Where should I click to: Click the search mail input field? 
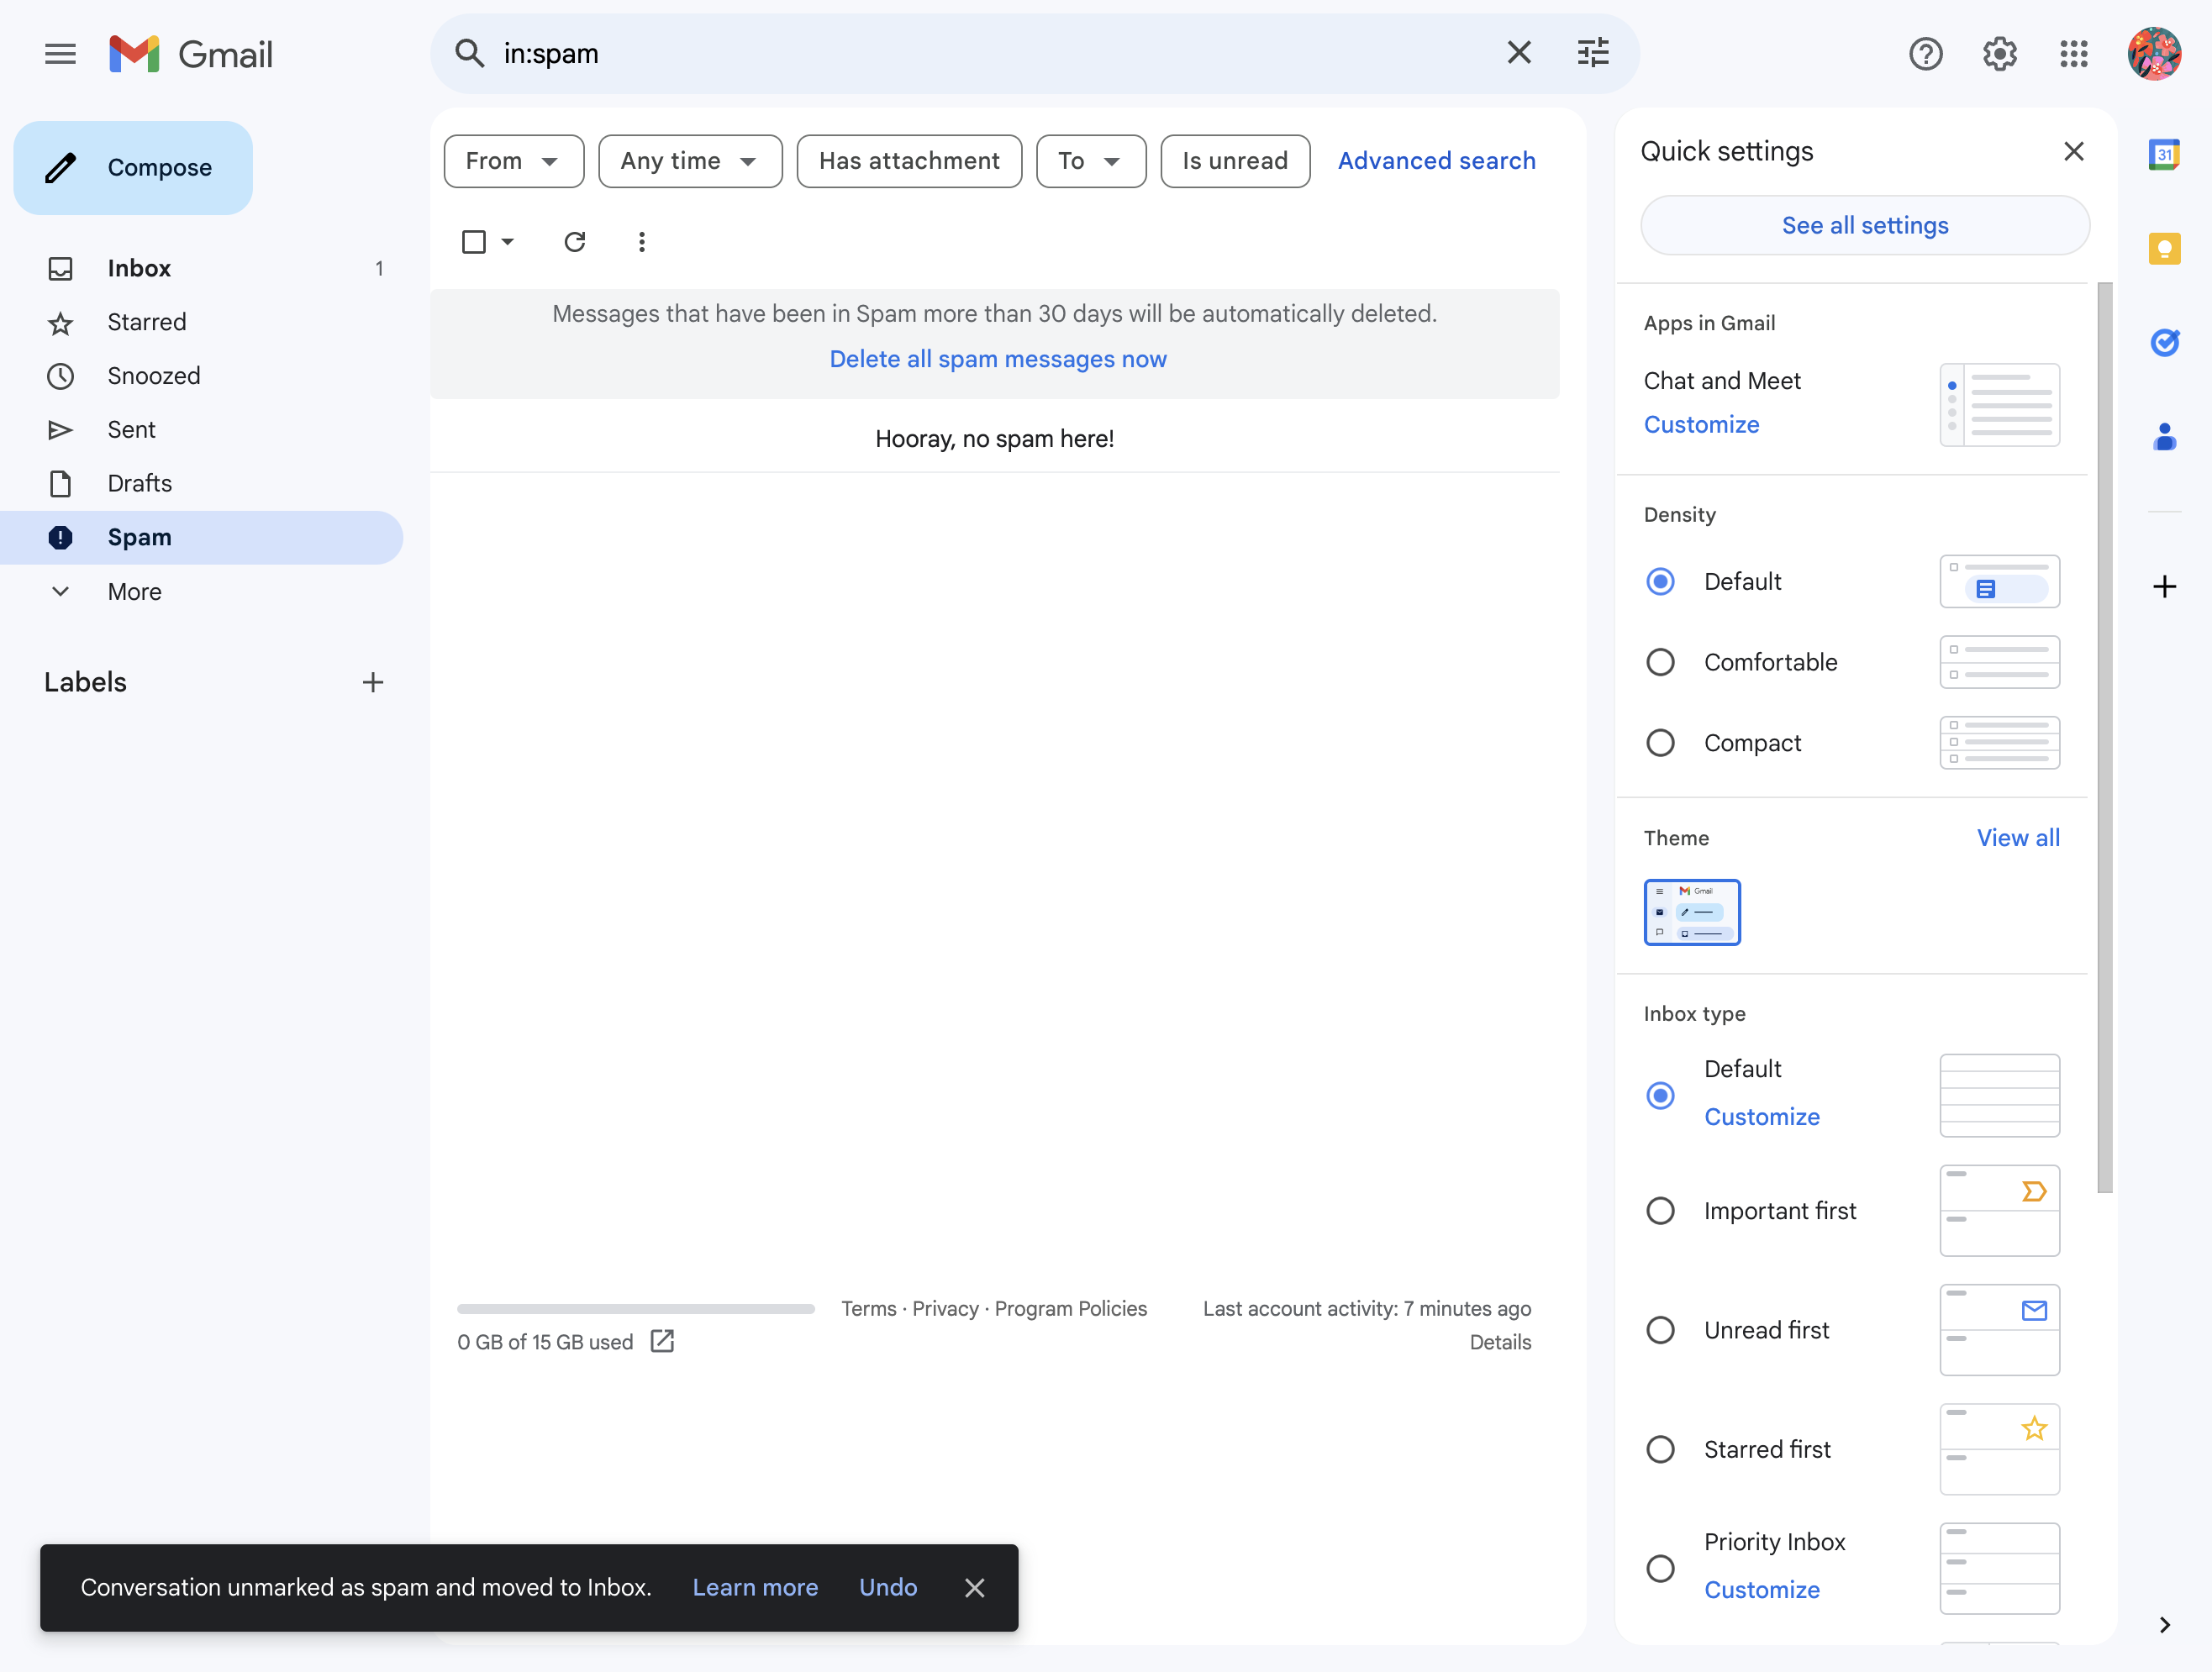[x=990, y=53]
